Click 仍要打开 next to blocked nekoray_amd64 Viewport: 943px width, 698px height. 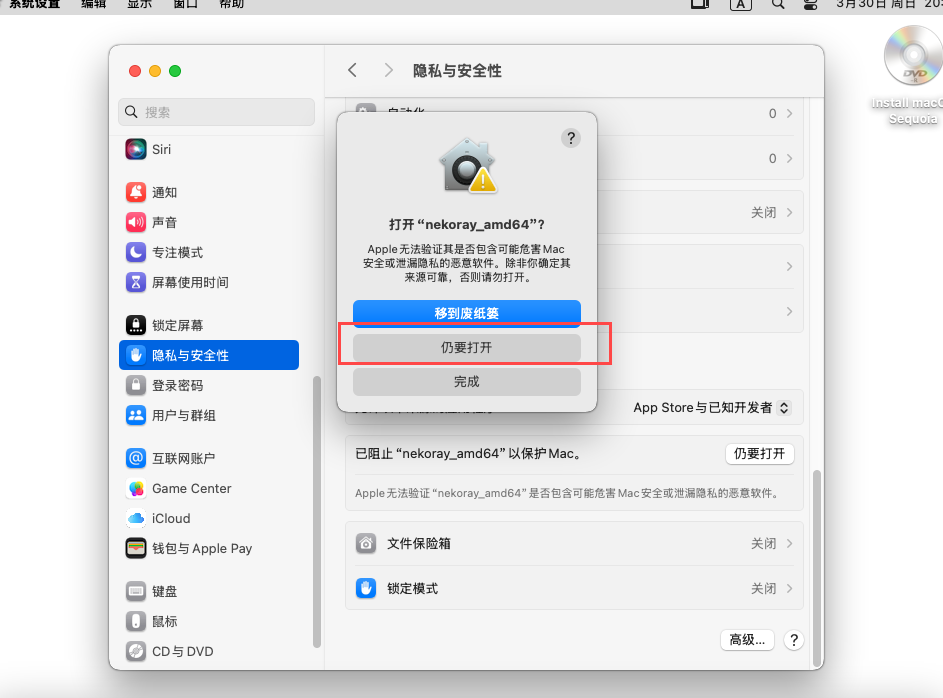760,453
